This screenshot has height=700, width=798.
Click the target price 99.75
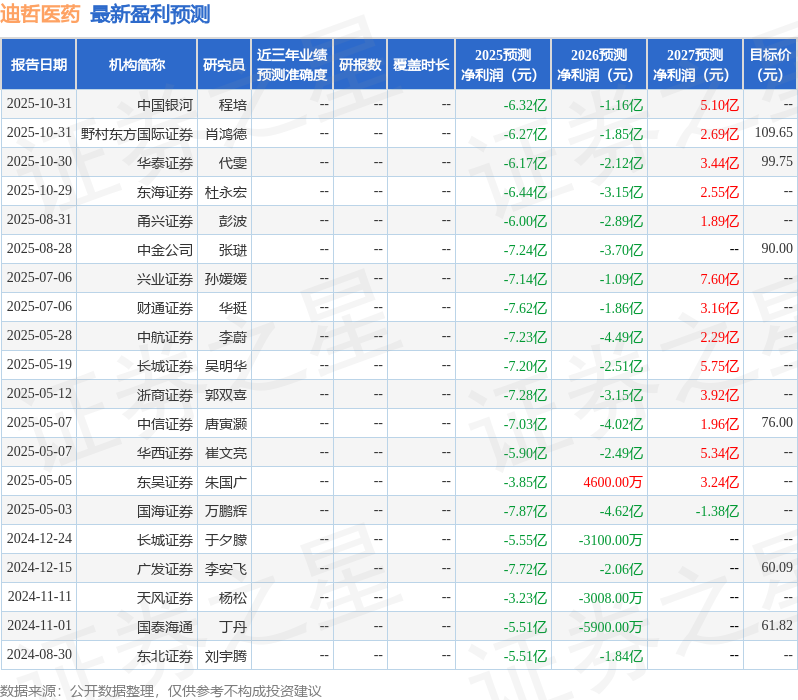(777, 161)
